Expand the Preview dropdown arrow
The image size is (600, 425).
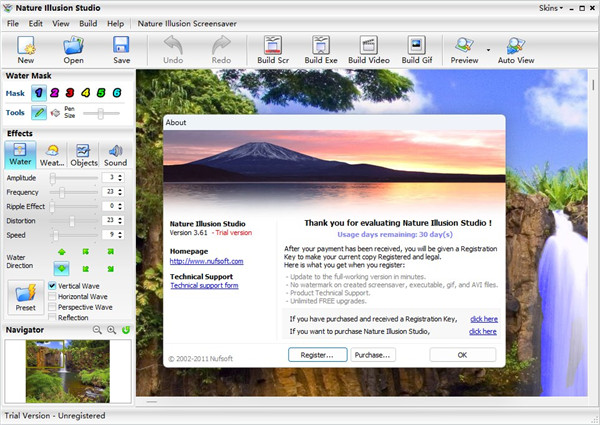488,48
